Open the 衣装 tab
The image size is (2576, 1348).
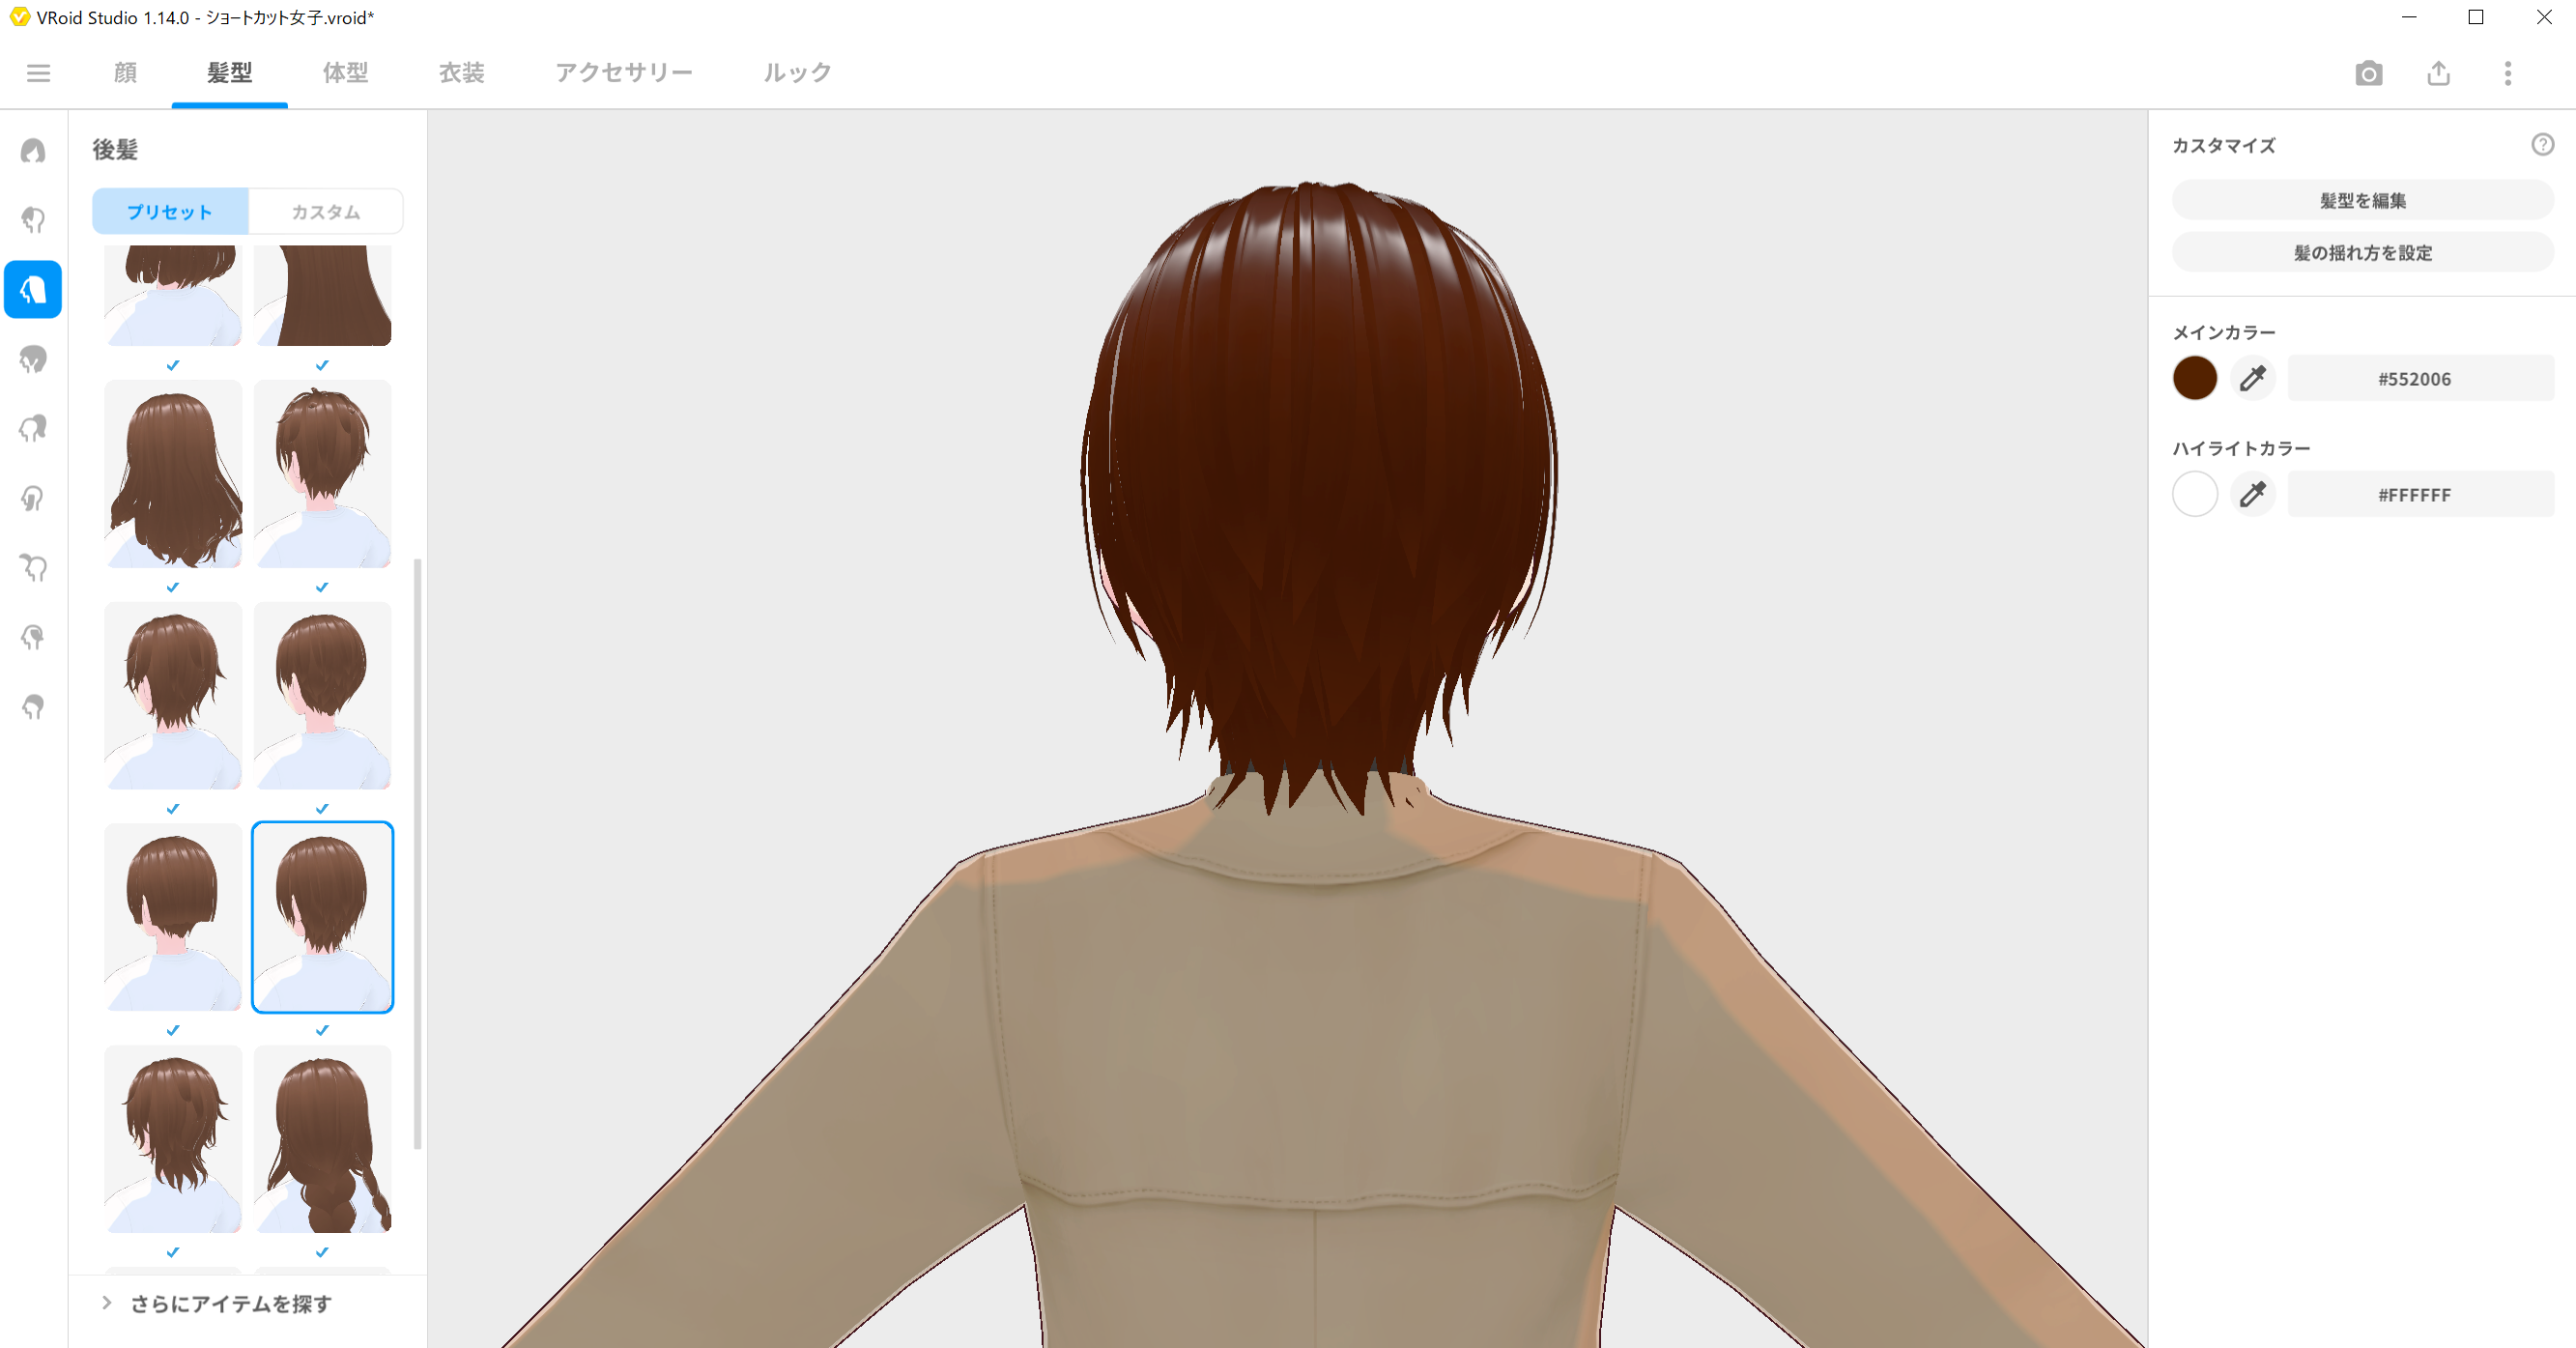coord(461,73)
